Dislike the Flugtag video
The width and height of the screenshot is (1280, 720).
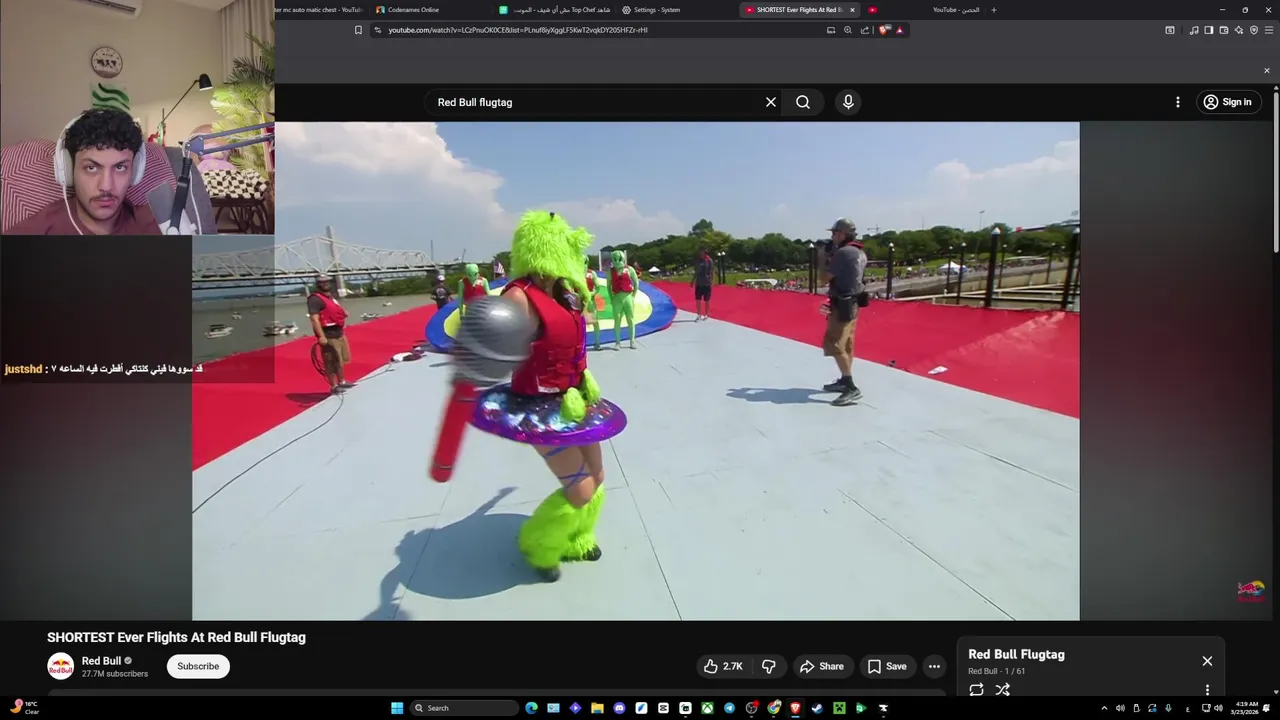click(x=768, y=667)
